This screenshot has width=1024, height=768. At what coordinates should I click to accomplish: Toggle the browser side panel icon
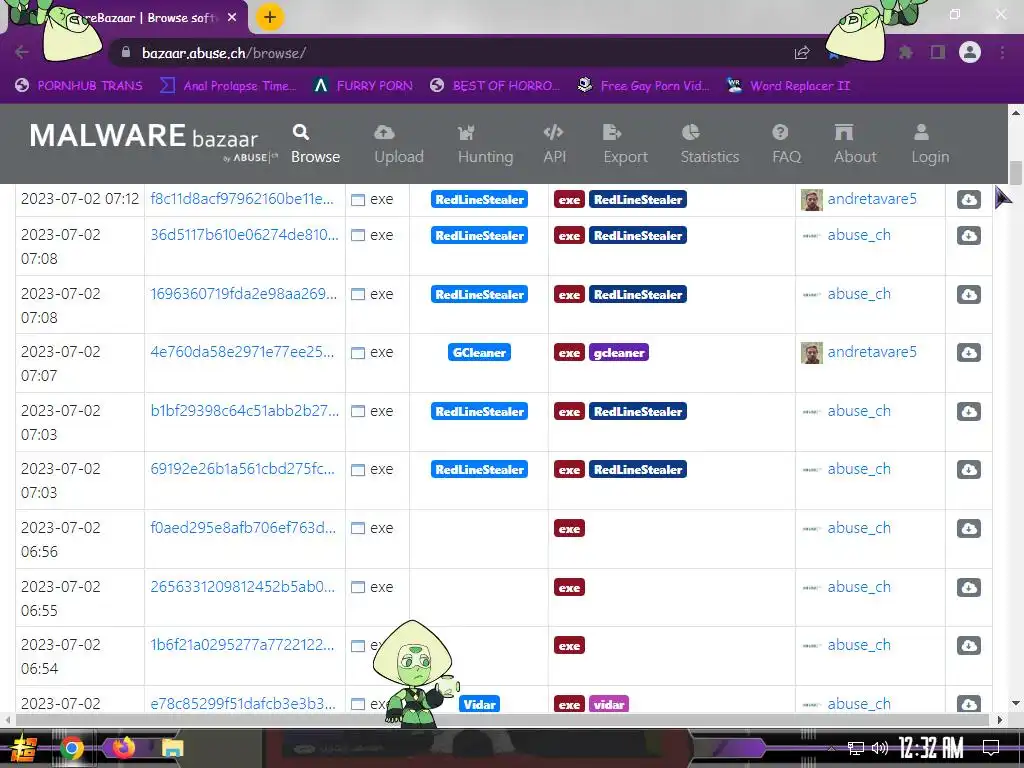(x=938, y=52)
